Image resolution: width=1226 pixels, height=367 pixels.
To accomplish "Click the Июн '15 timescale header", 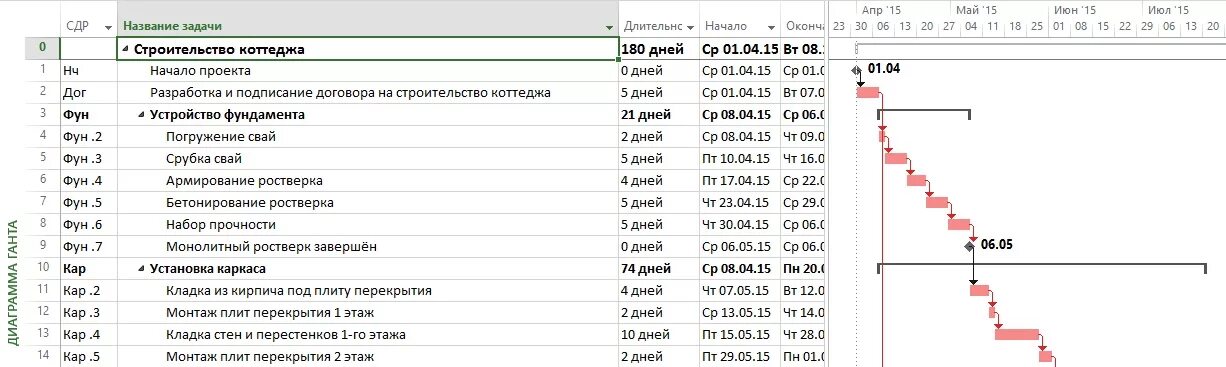I will [x=1075, y=9].
